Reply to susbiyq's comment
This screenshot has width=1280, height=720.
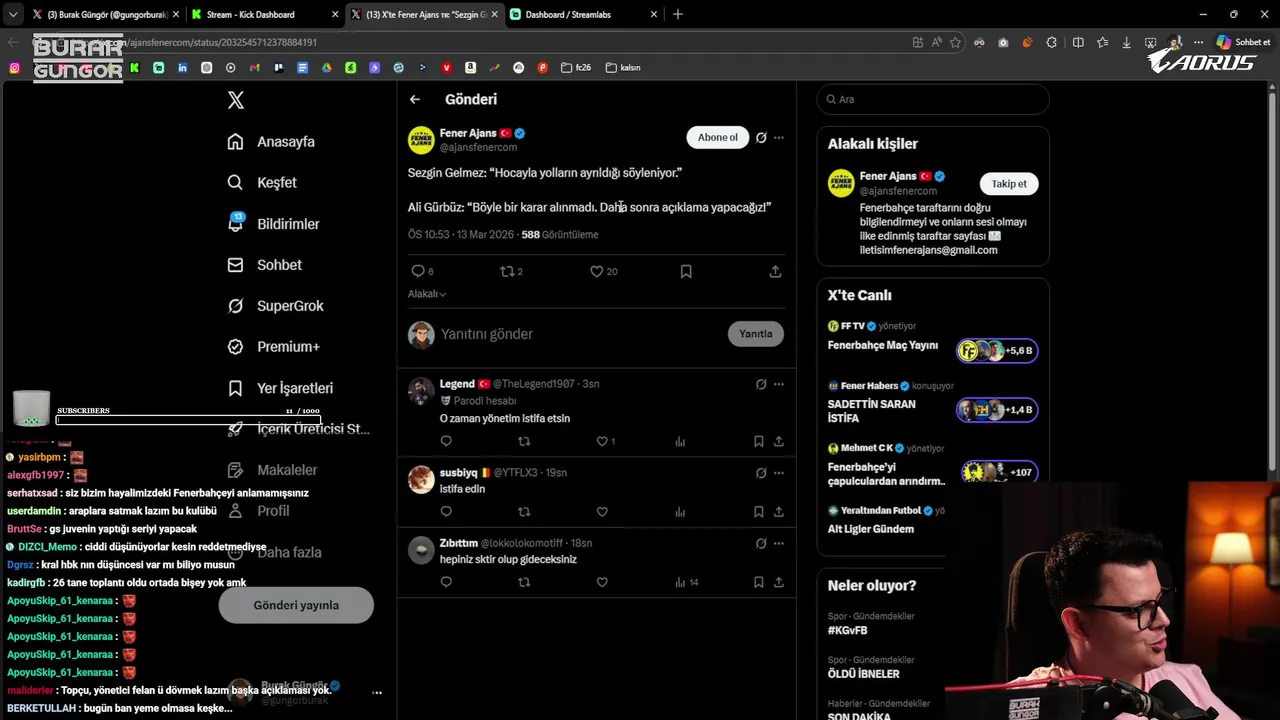point(446,512)
